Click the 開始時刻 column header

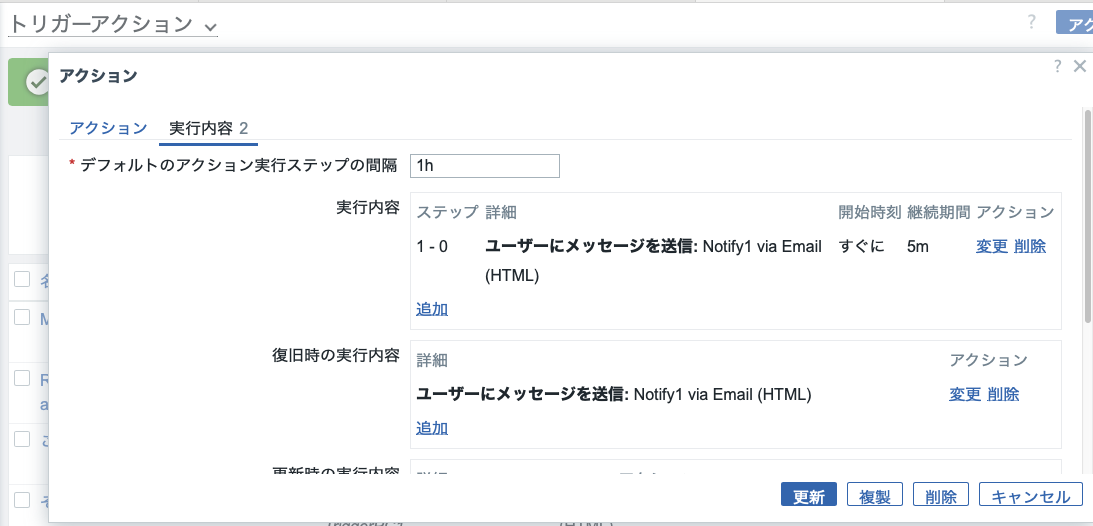[x=870, y=212]
